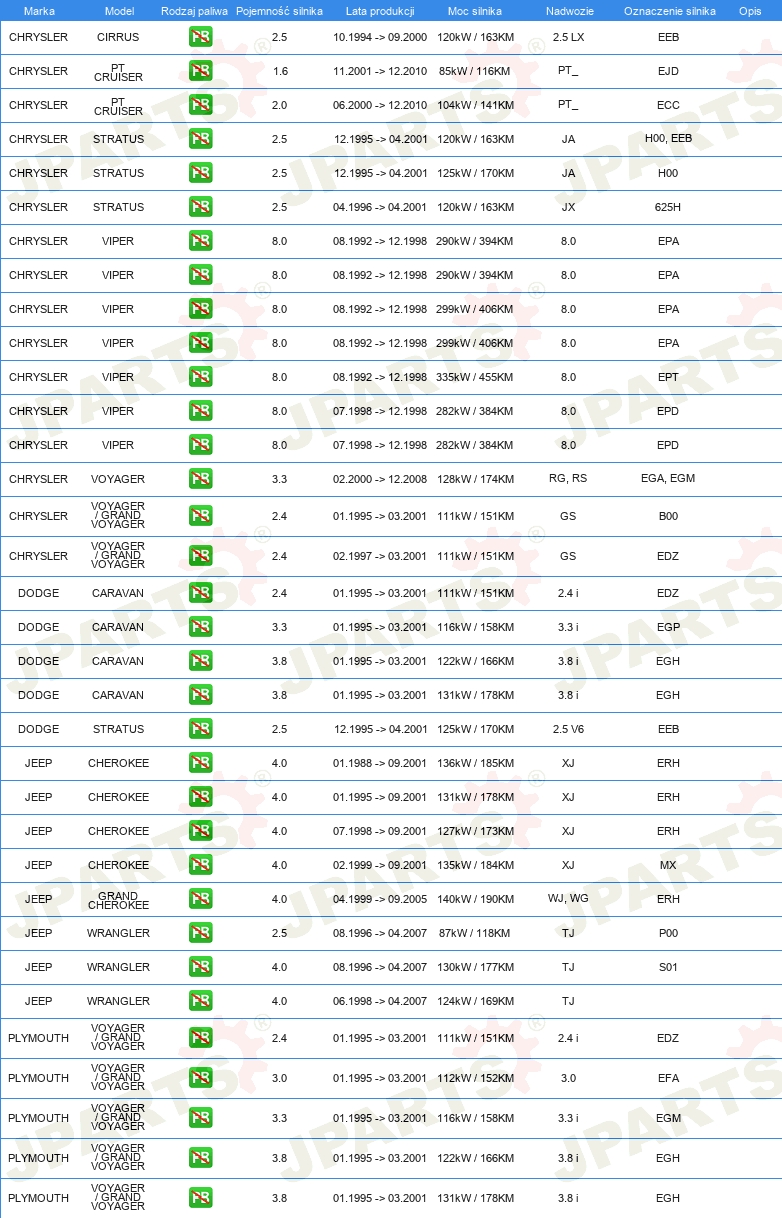Click the Model column header
Image resolution: width=782 pixels, height=1218 pixels.
pos(119,11)
